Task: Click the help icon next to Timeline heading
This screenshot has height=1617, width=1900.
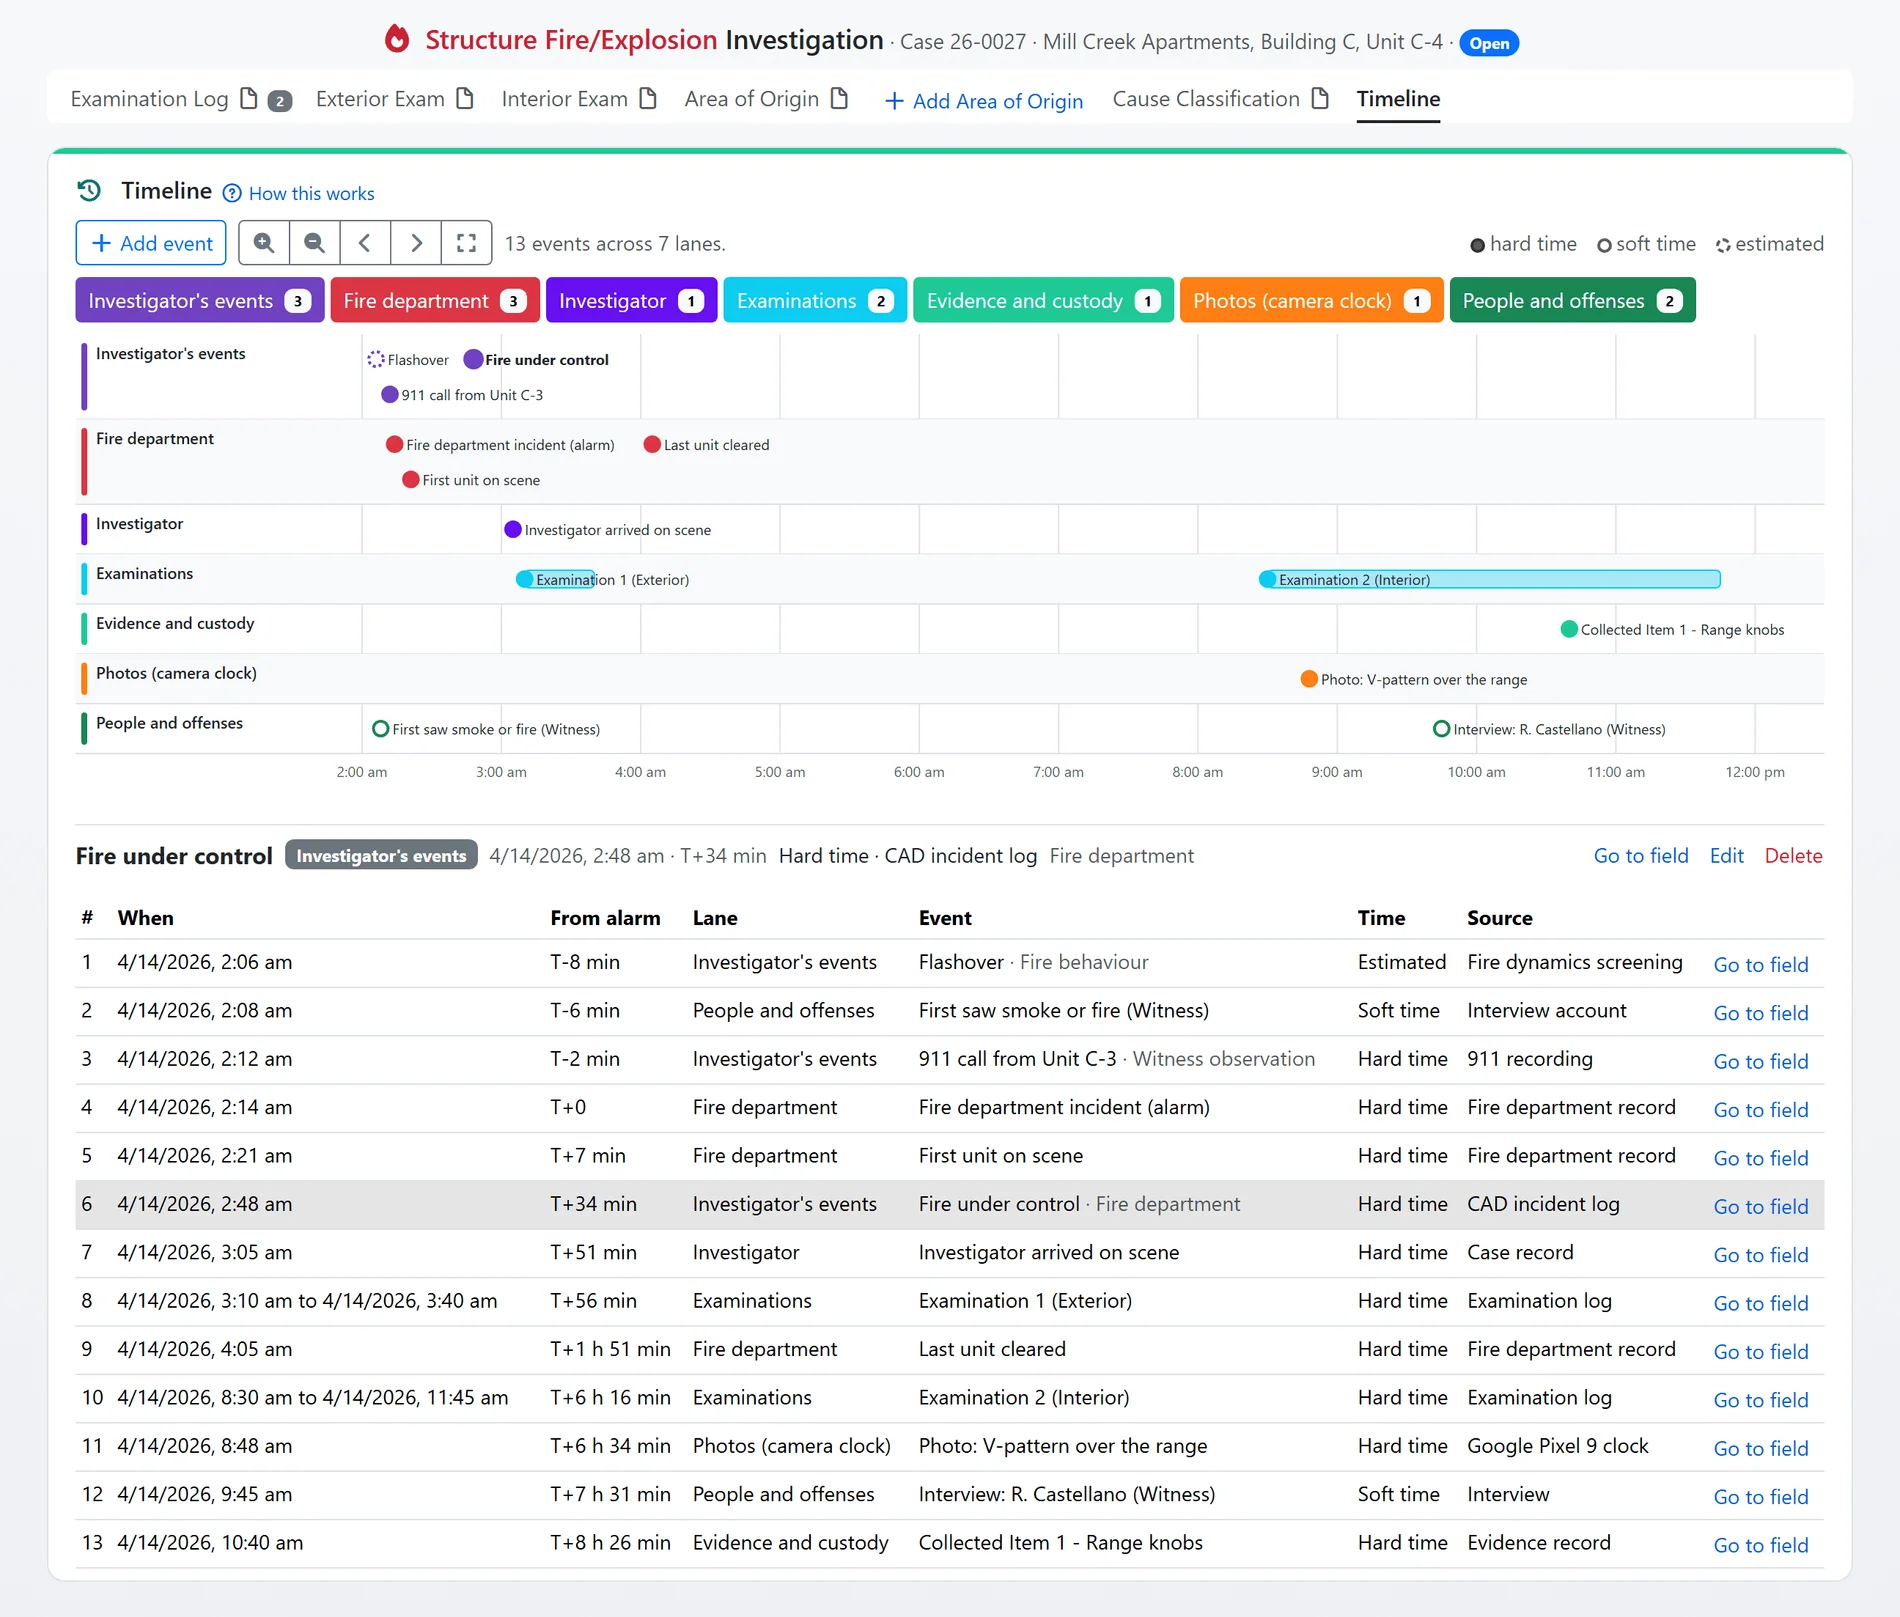Action: [x=232, y=193]
